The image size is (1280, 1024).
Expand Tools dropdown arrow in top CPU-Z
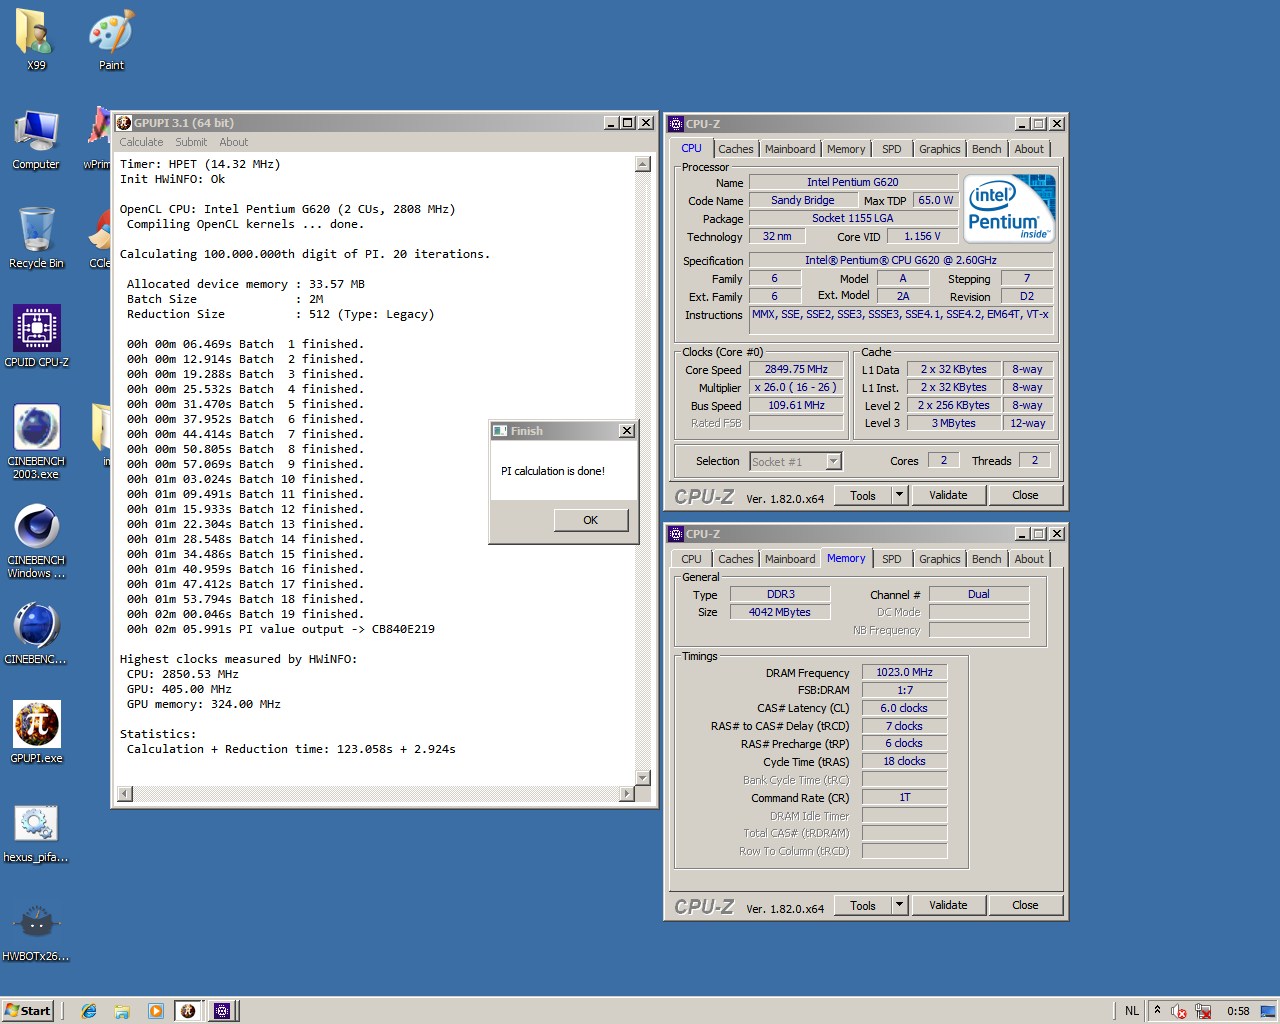pos(899,495)
